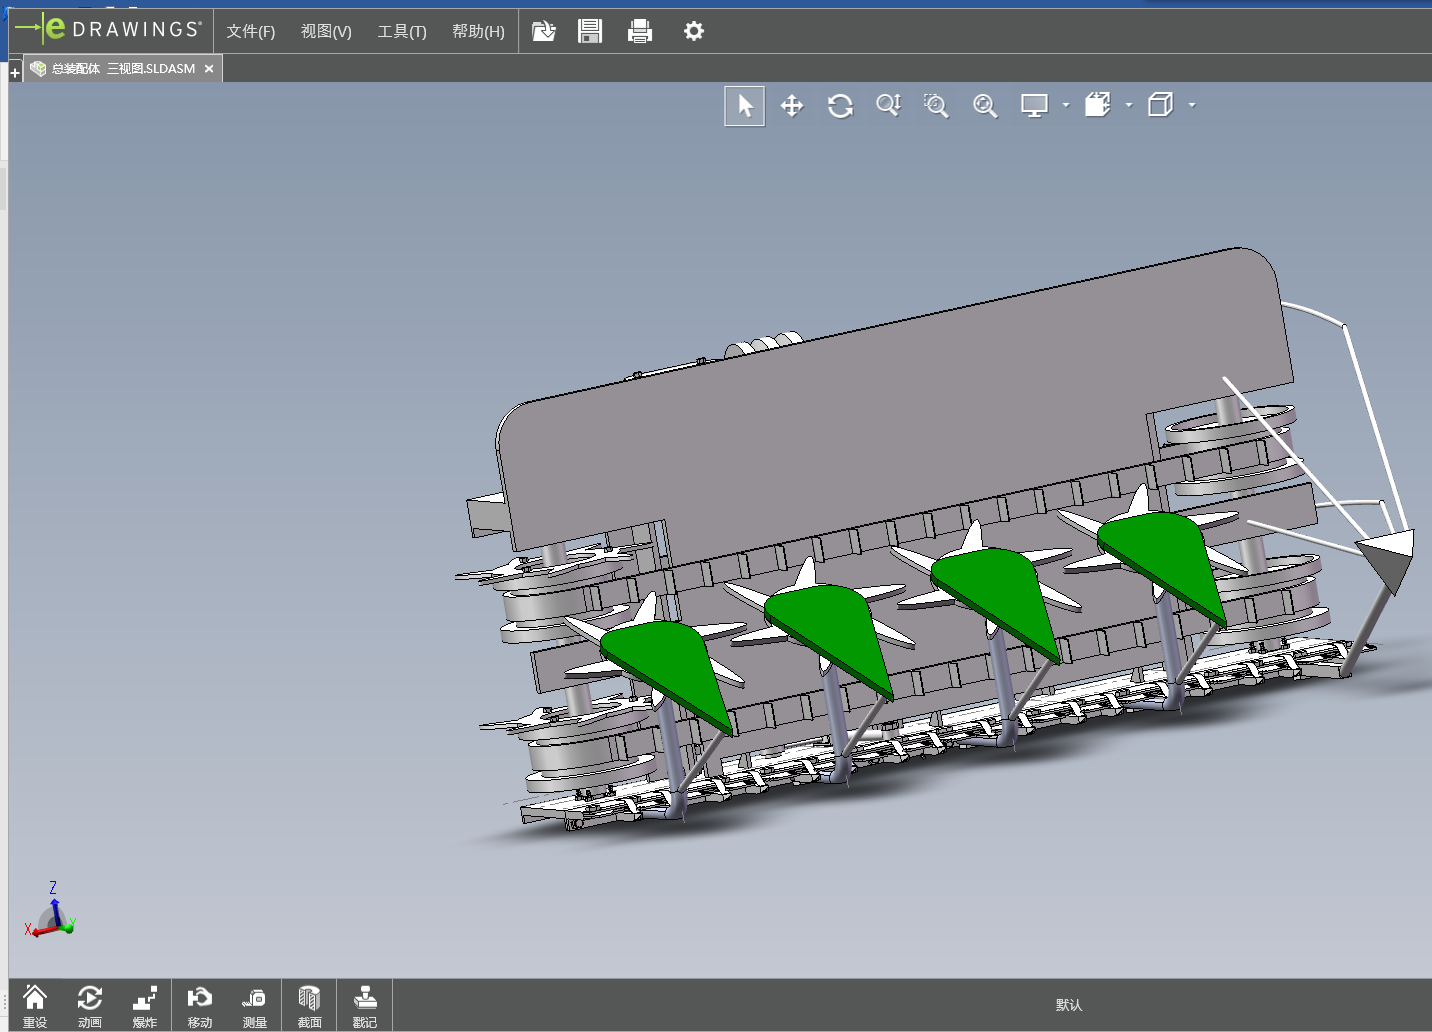Screen dimensions: 1432x1032
Task: Click the 测量 measure button
Action: click(254, 1005)
